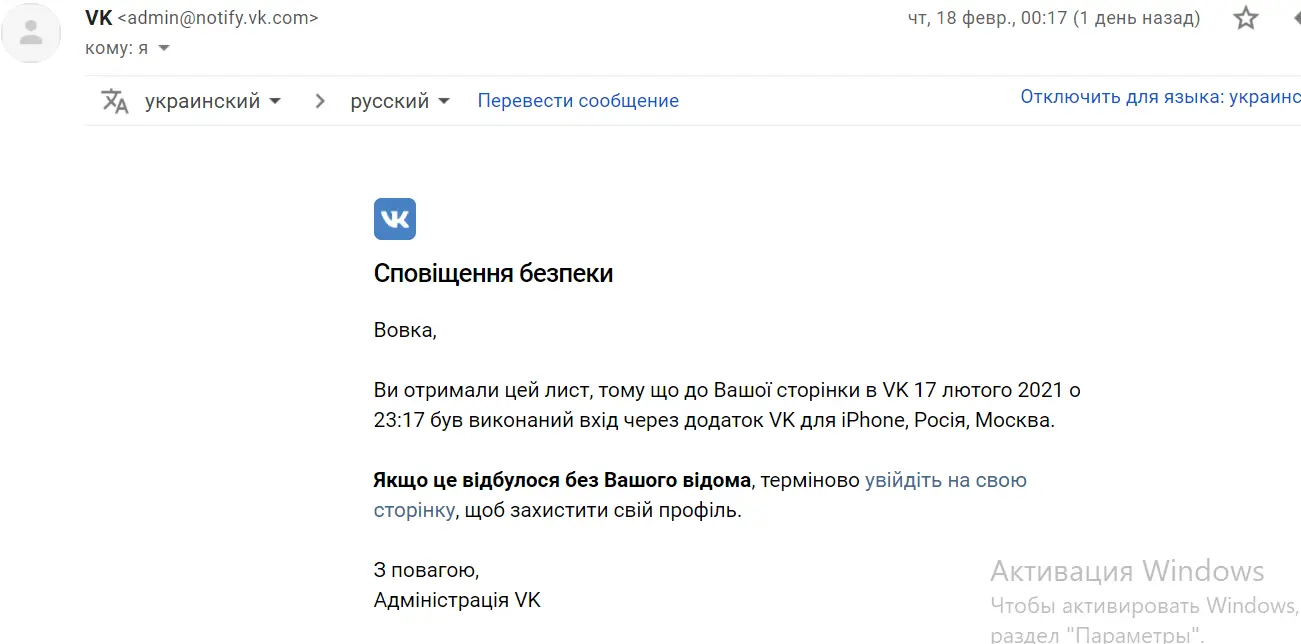Screen dimensions: 1301x644
Task: Click the sender name "VK"
Action: [99, 18]
